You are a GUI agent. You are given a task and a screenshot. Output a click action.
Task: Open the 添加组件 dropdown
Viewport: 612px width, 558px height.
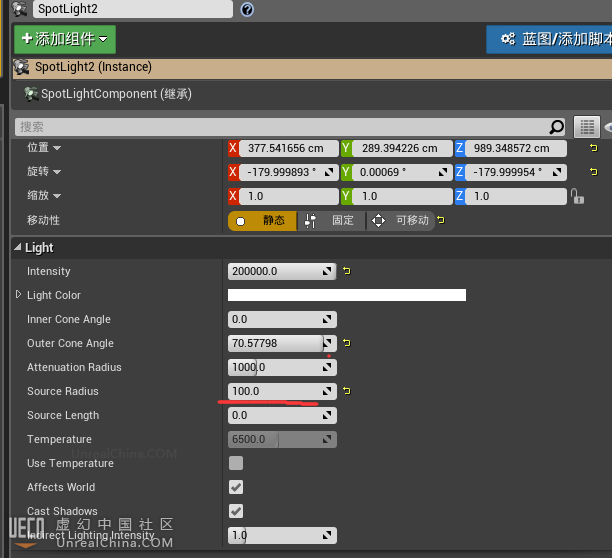click(x=65, y=39)
